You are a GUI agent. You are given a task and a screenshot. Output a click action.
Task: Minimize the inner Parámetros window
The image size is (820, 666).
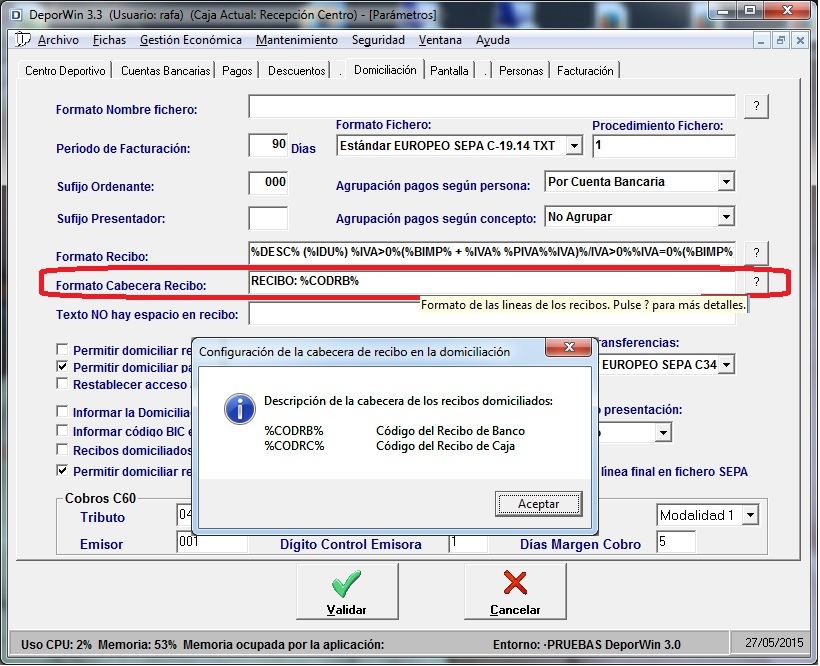click(x=761, y=40)
